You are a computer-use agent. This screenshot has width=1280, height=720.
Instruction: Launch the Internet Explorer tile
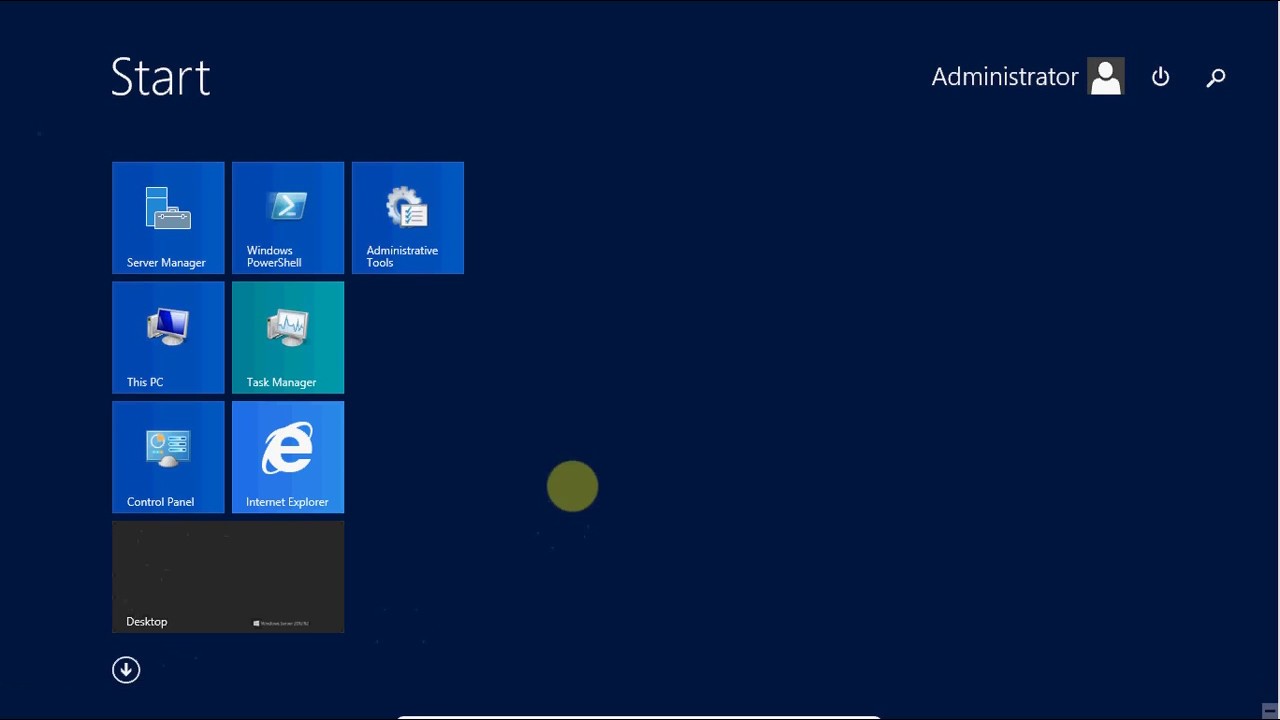(288, 458)
